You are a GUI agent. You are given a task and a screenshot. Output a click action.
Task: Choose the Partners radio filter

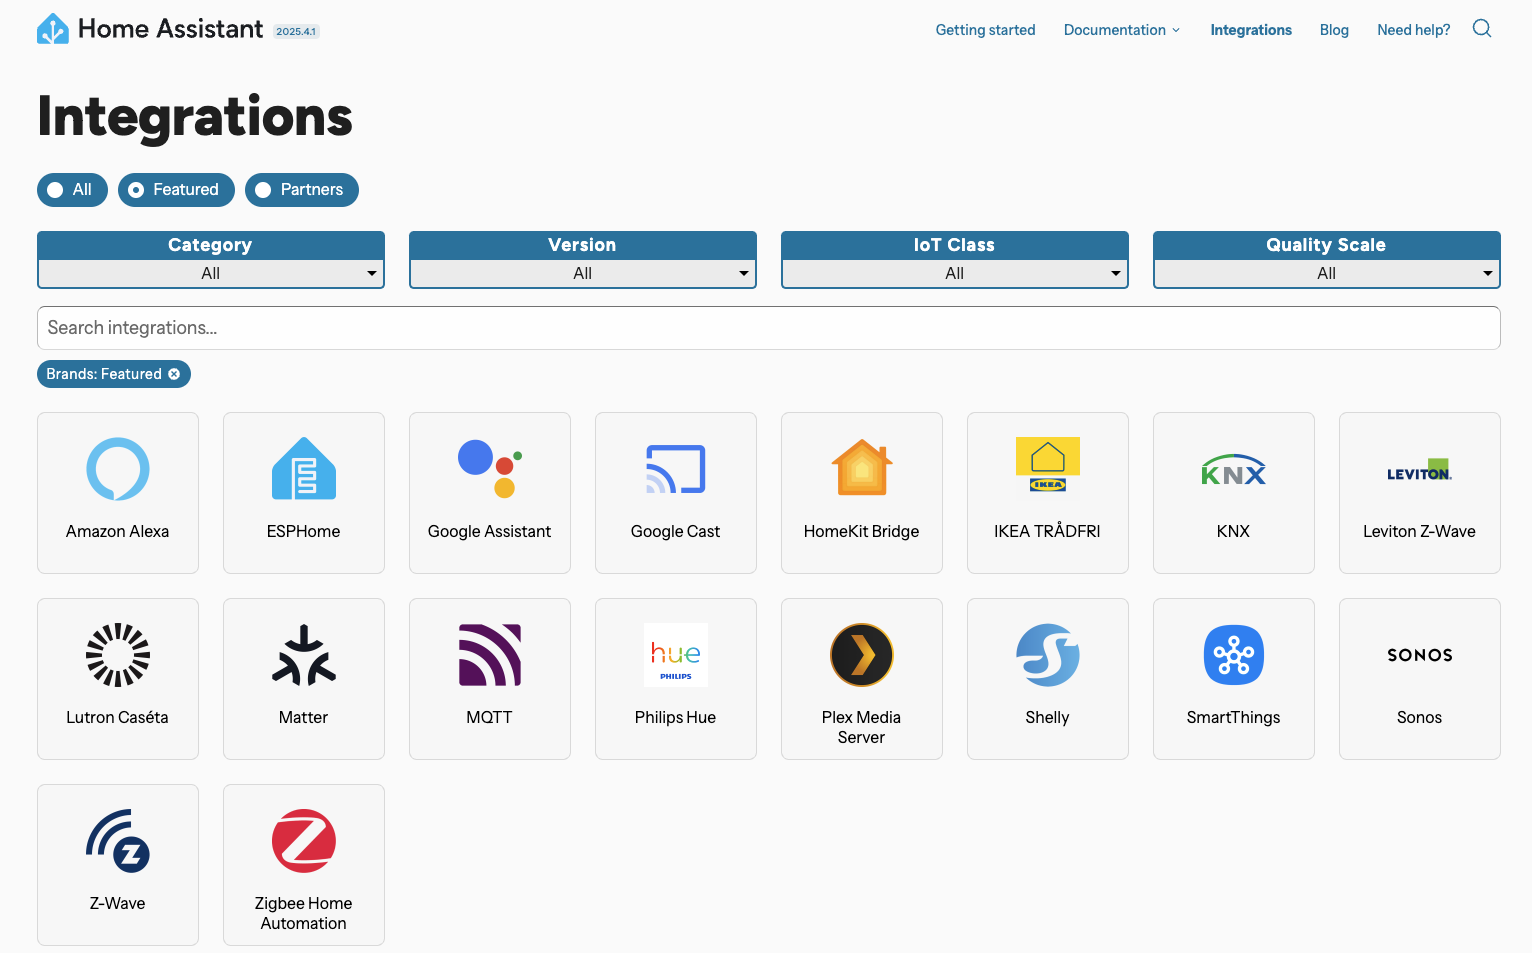[264, 190]
